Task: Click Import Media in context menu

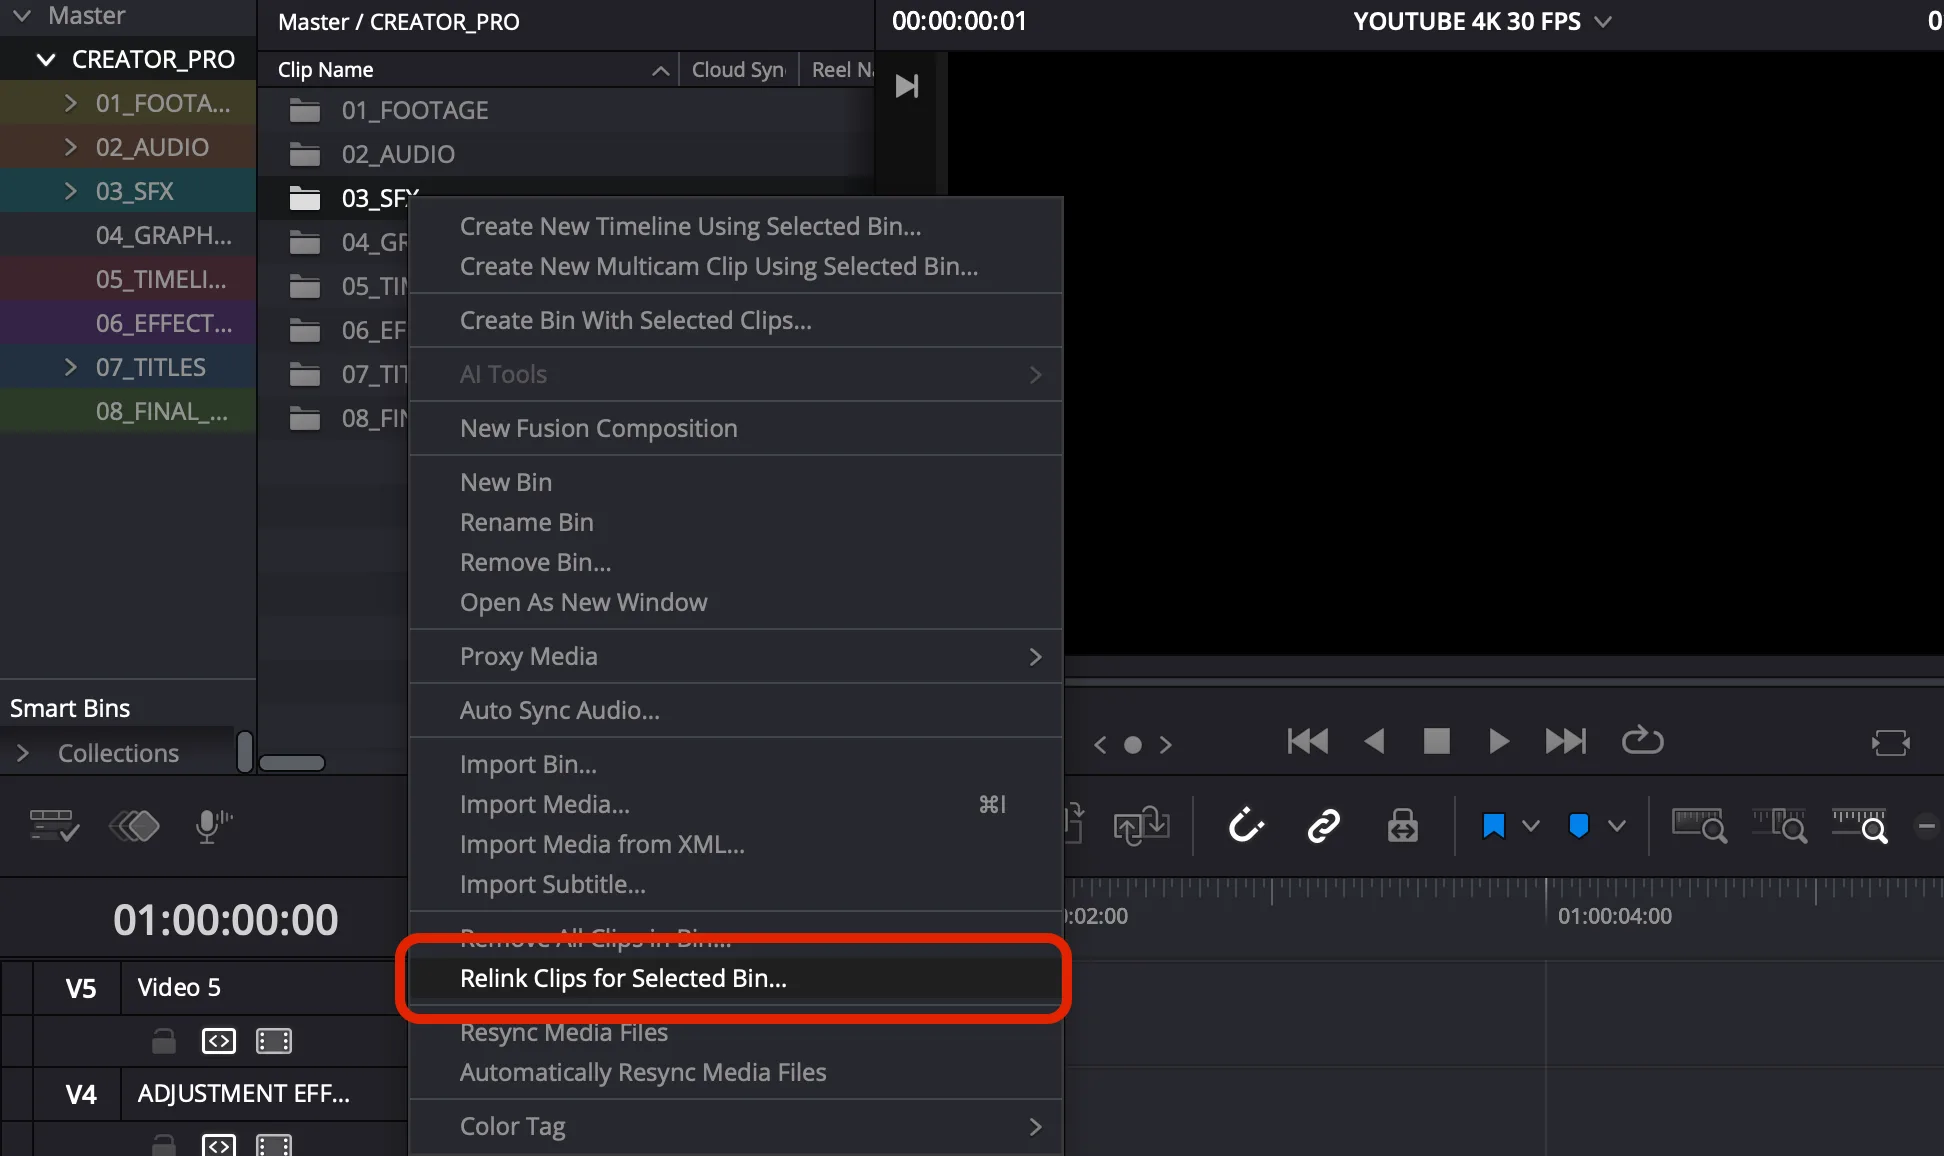Action: (735, 804)
